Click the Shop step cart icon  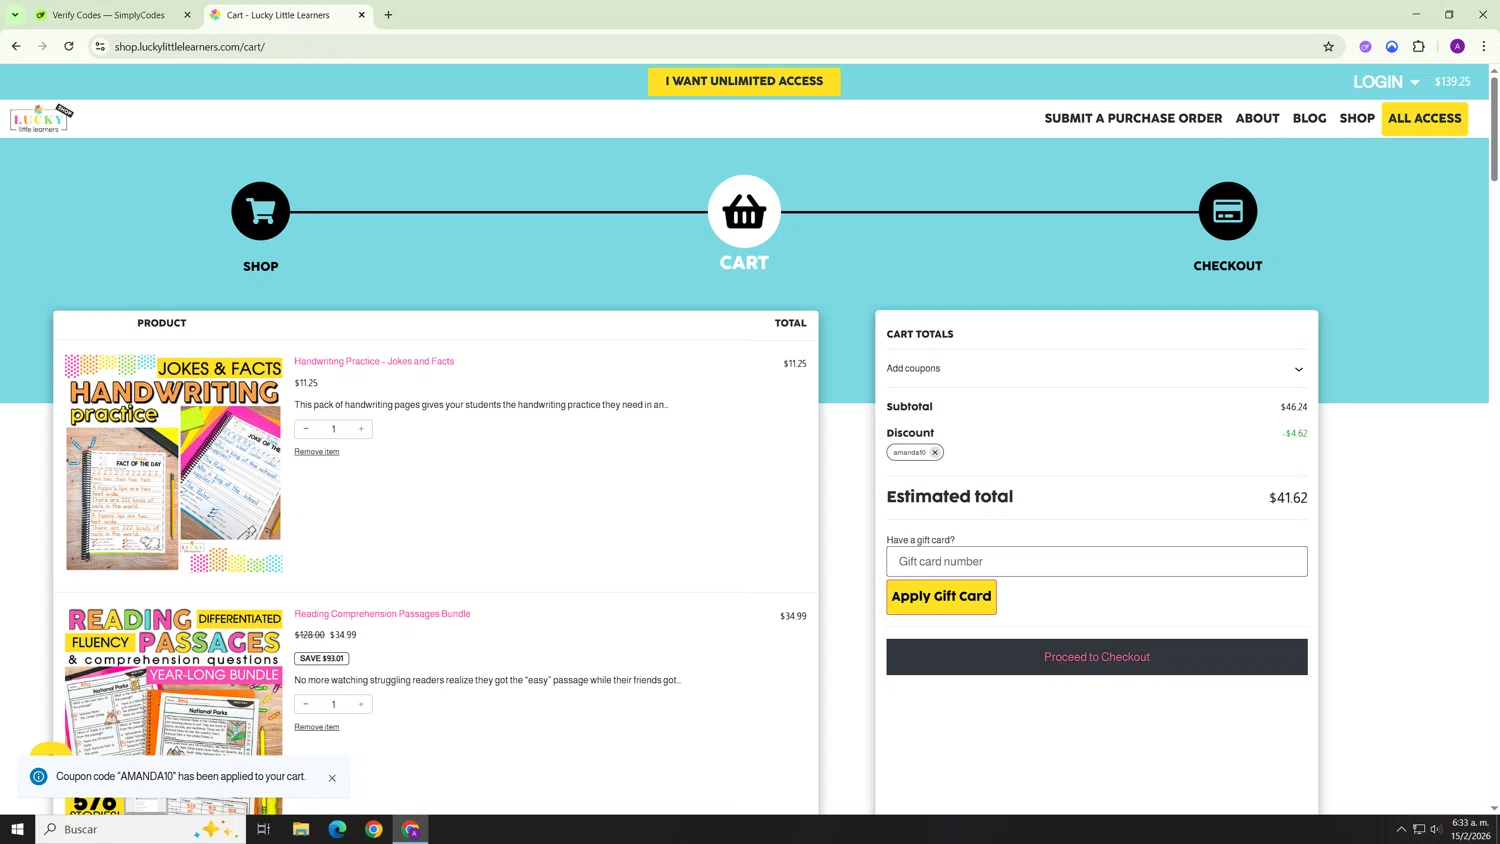(260, 211)
